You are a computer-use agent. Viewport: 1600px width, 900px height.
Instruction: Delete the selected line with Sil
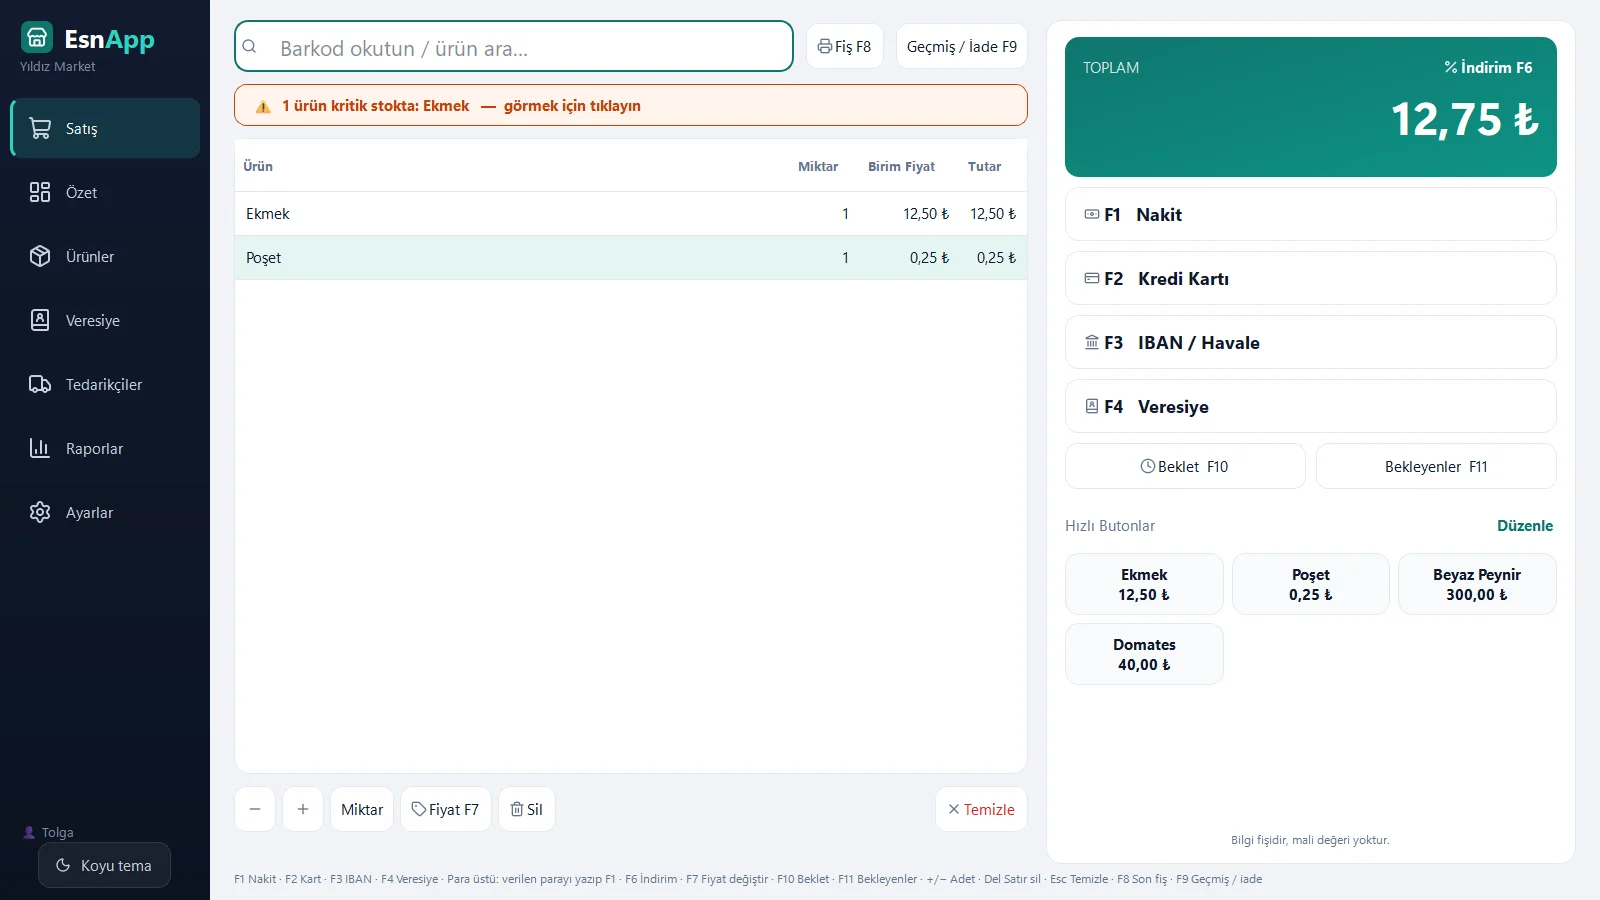click(x=527, y=809)
